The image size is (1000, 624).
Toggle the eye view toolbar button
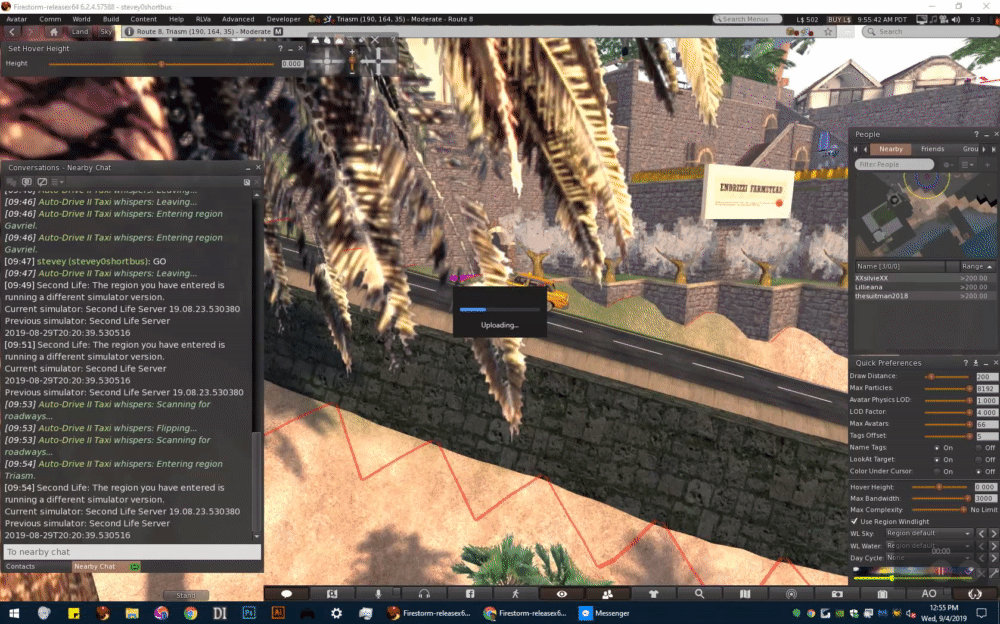tap(561, 593)
